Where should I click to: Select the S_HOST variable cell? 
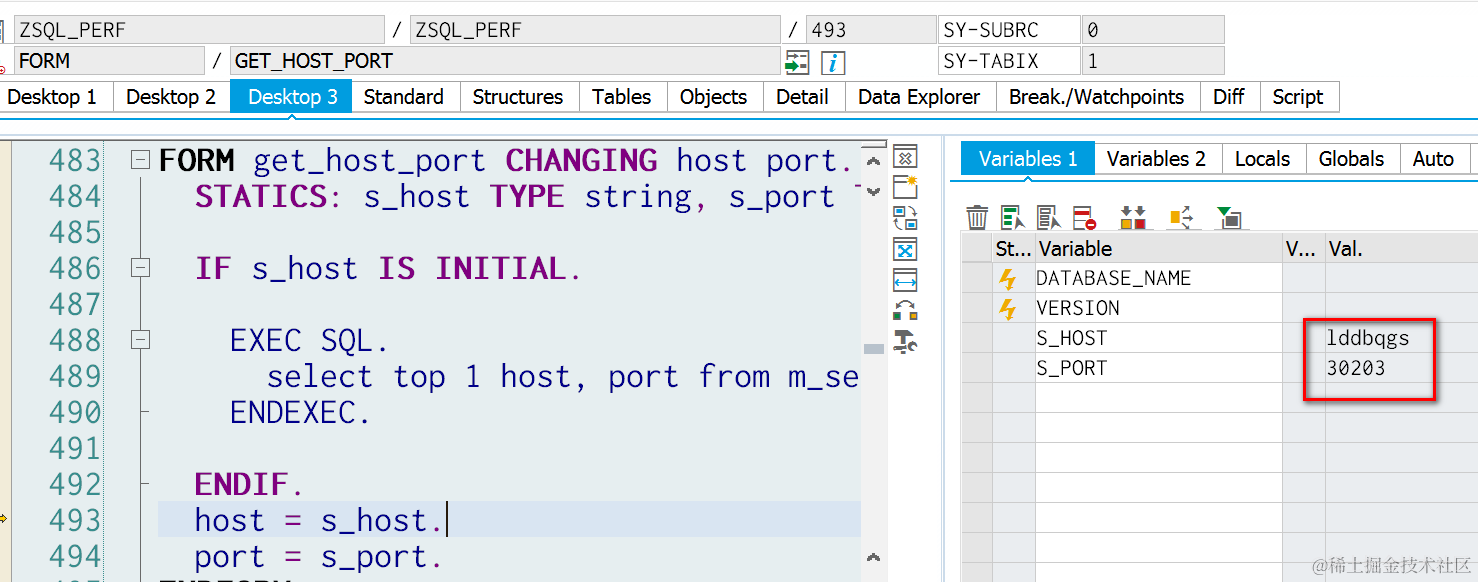1158,338
